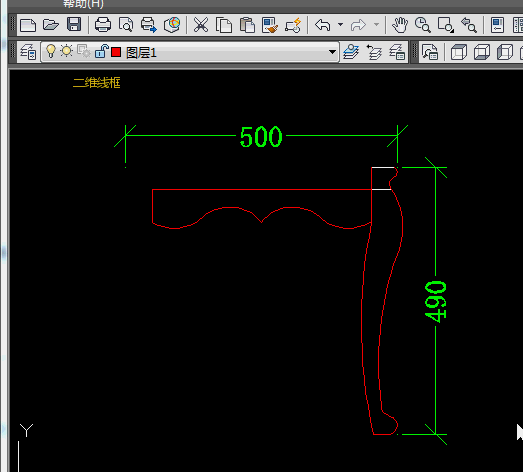523x472 pixels.
Task: Click the 二维线框 visual style label
Action: click(x=96, y=83)
